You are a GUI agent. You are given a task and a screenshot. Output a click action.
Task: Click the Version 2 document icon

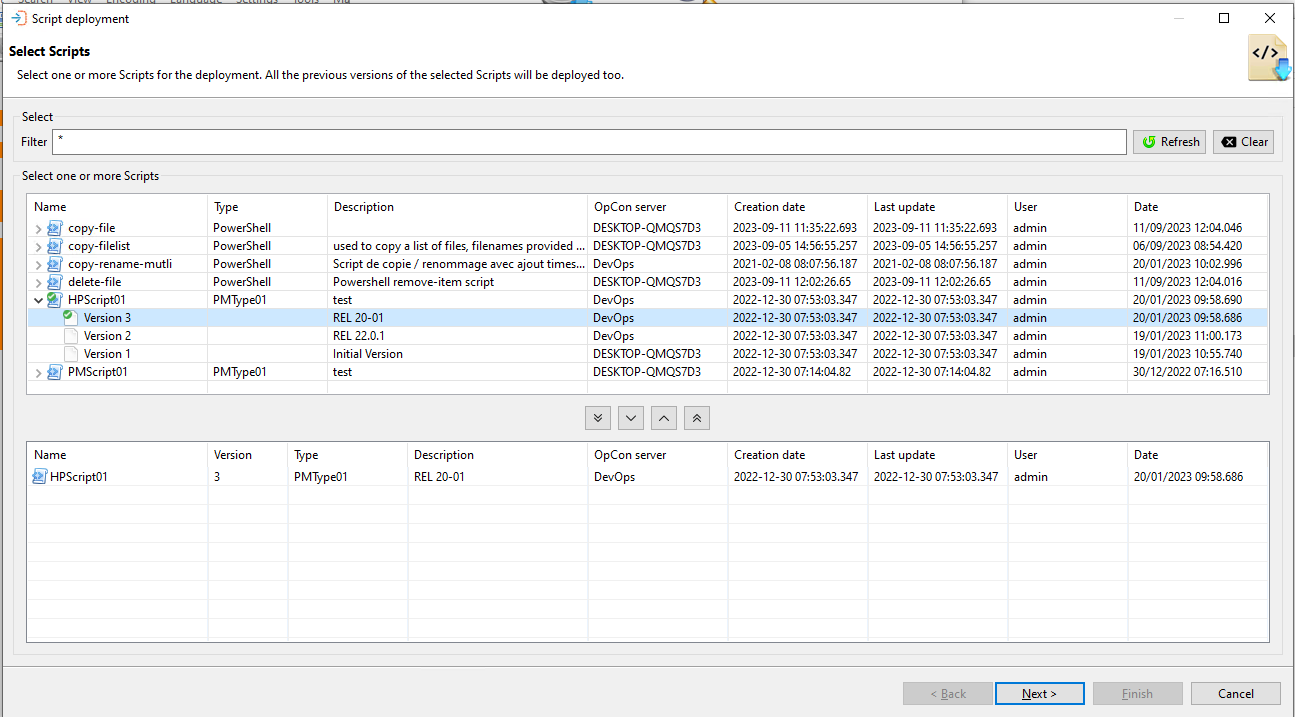[x=70, y=336]
